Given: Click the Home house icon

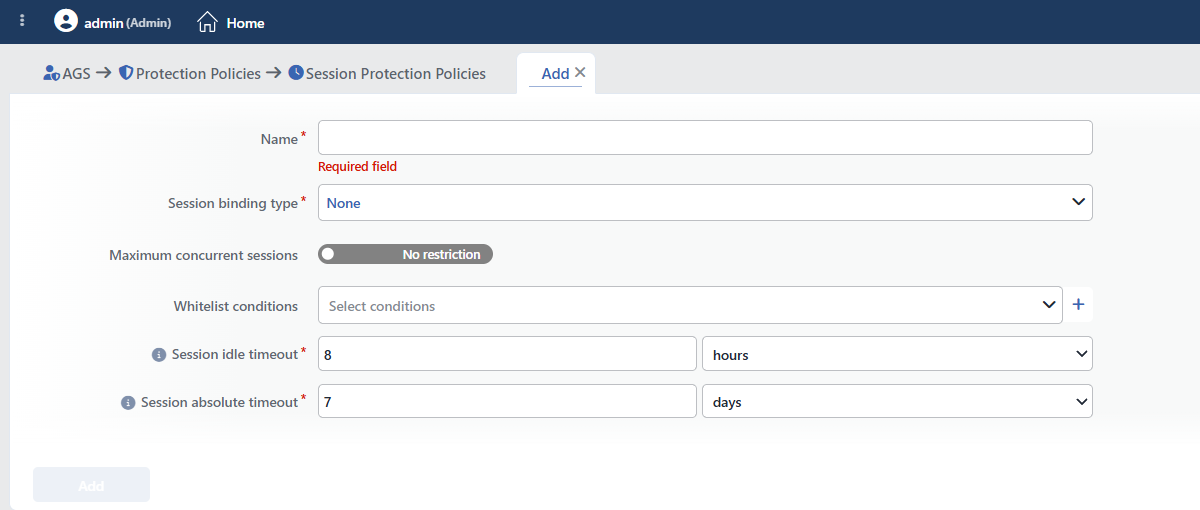Looking at the screenshot, I should [x=207, y=21].
